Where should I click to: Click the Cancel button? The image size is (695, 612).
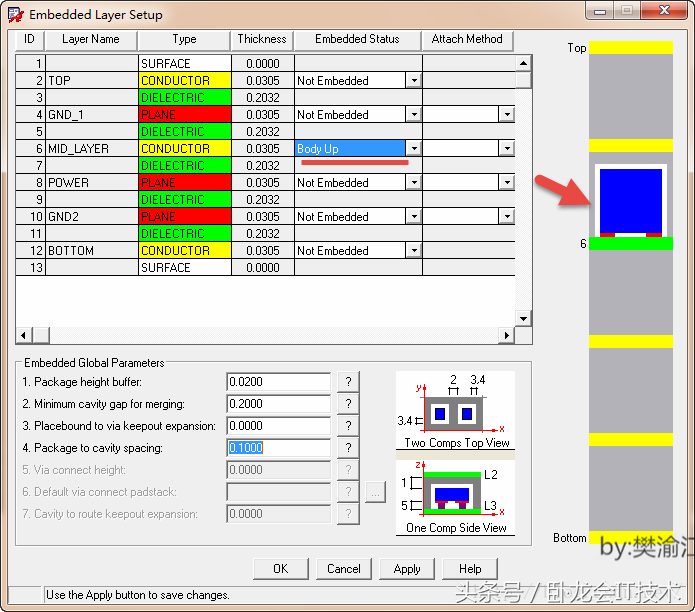(343, 568)
